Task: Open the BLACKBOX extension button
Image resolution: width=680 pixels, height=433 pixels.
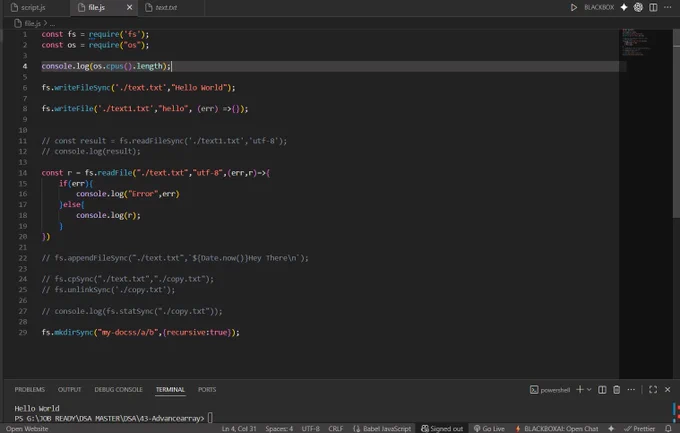Action: [599, 7]
